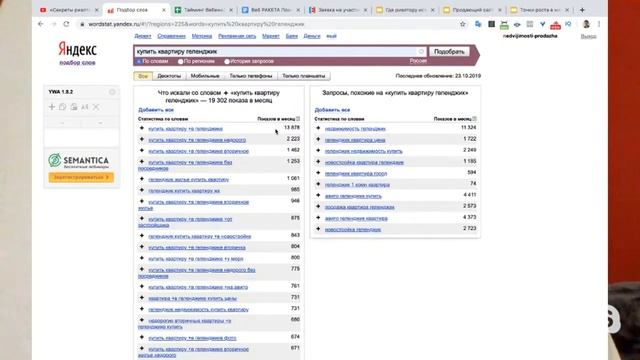
Task: Select the 'По словам' radio option
Action: coord(139,61)
